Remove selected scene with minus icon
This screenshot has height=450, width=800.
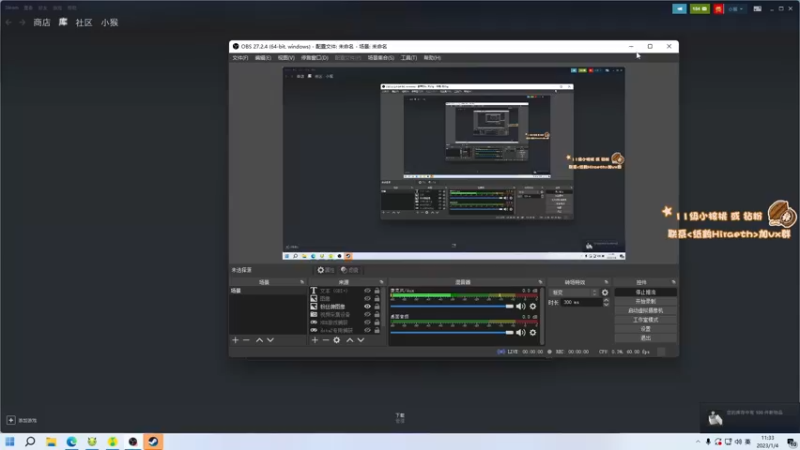(x=246, y=340)
